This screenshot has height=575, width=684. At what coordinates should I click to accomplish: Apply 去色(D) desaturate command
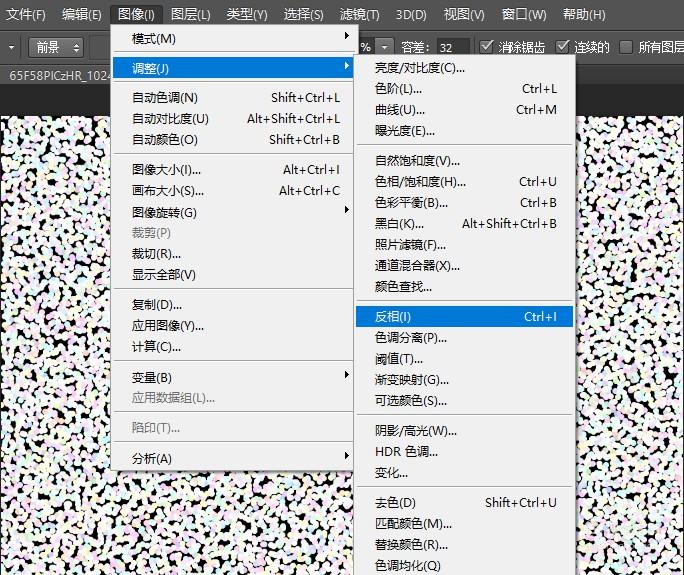point(464,503)
